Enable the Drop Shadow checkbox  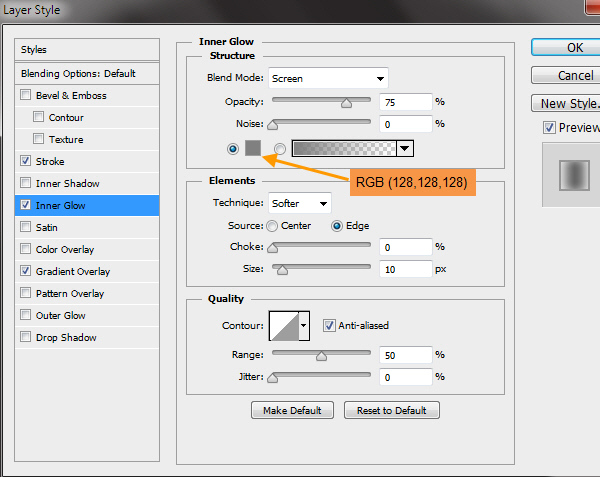pyautogui.click(x=25, y=338)
